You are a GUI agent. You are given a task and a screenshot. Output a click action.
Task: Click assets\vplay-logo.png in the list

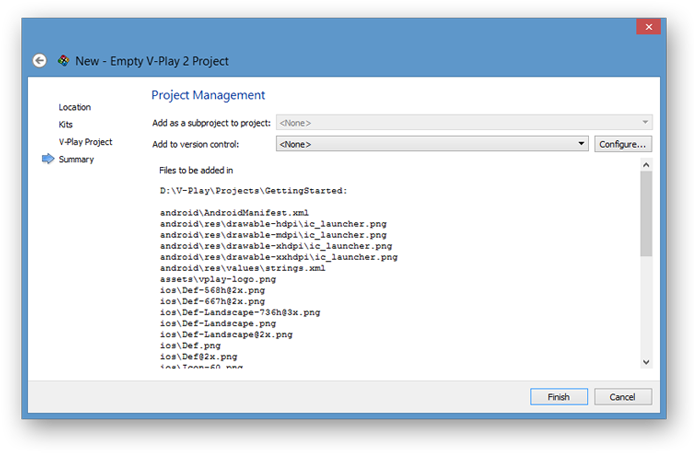point(218,279)
